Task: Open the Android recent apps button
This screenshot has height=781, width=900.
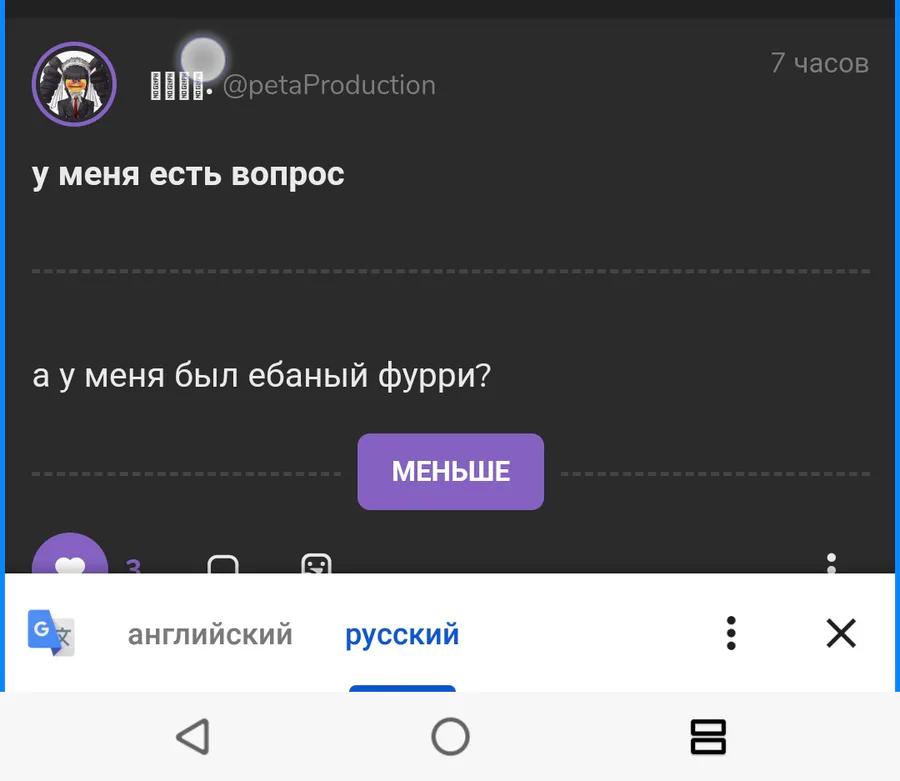Action: coord(708,737)
